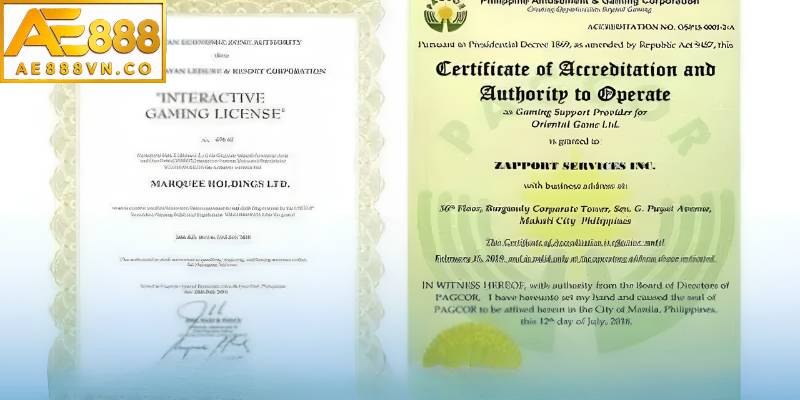Click "Certificate of Accreditation and" title line
800x400 pixels.
tap(575, 70)
